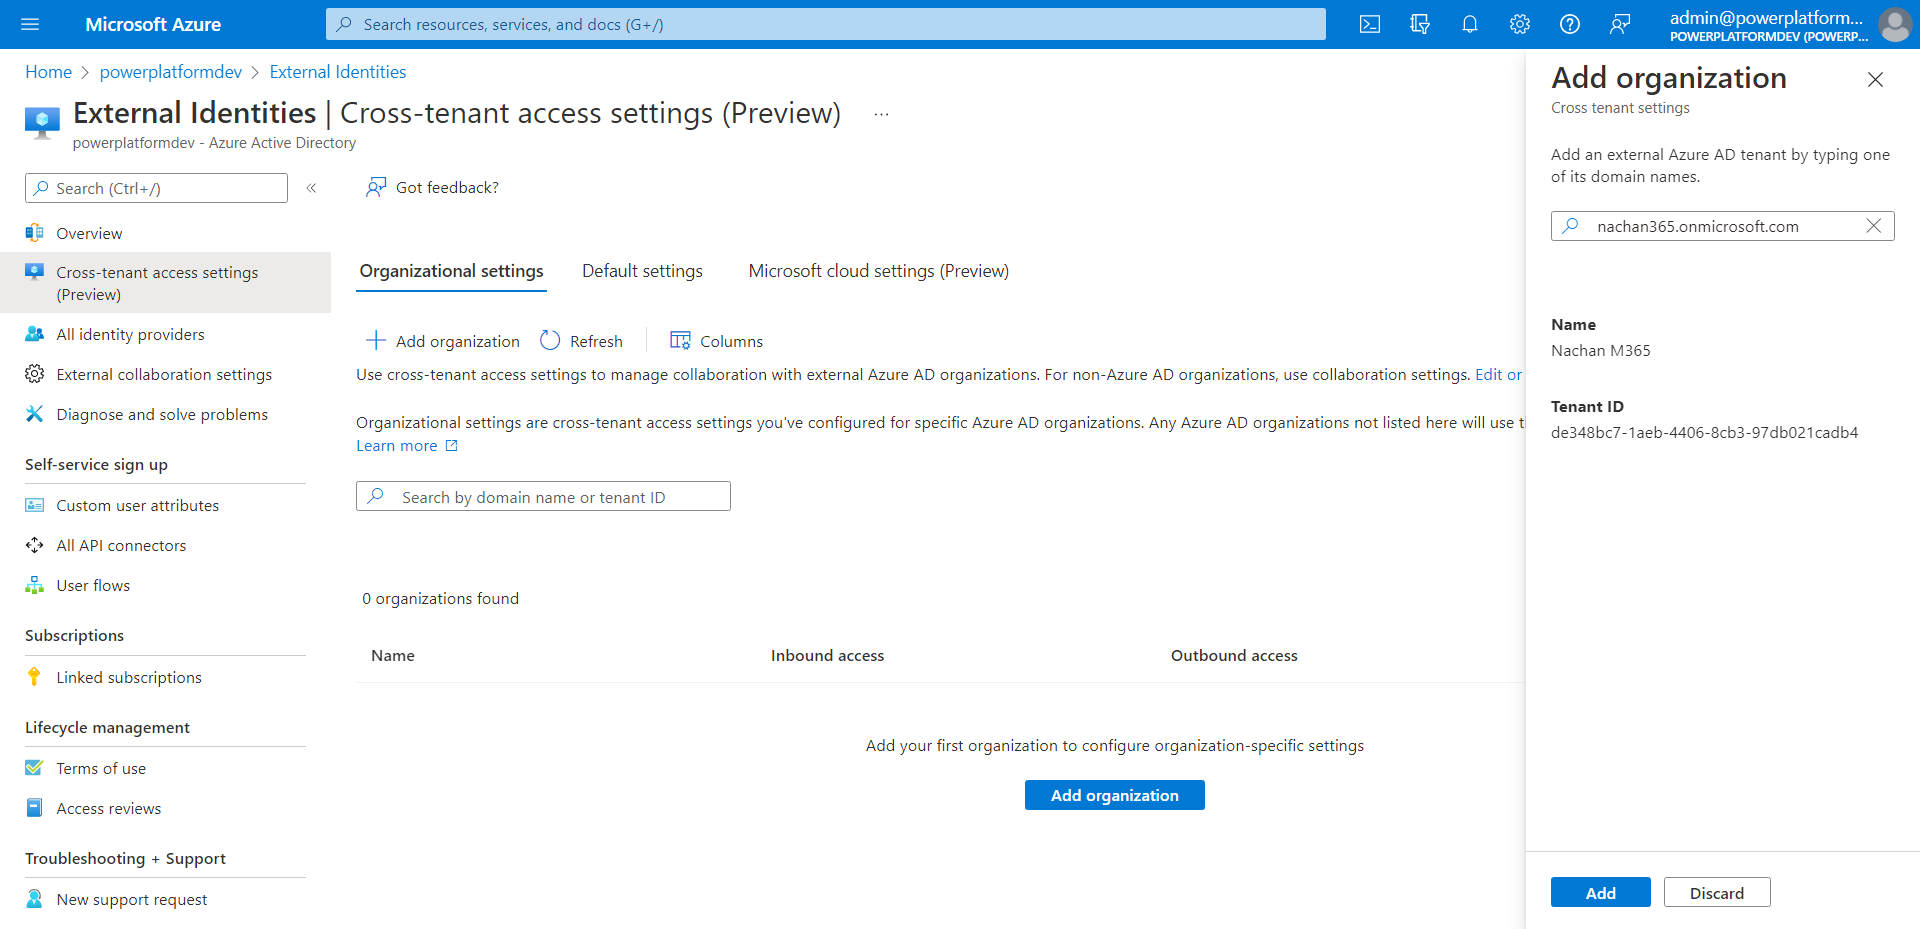Open Cloud Shell from the top bar
This screenshot has height=929, width=1920.
1370,24
